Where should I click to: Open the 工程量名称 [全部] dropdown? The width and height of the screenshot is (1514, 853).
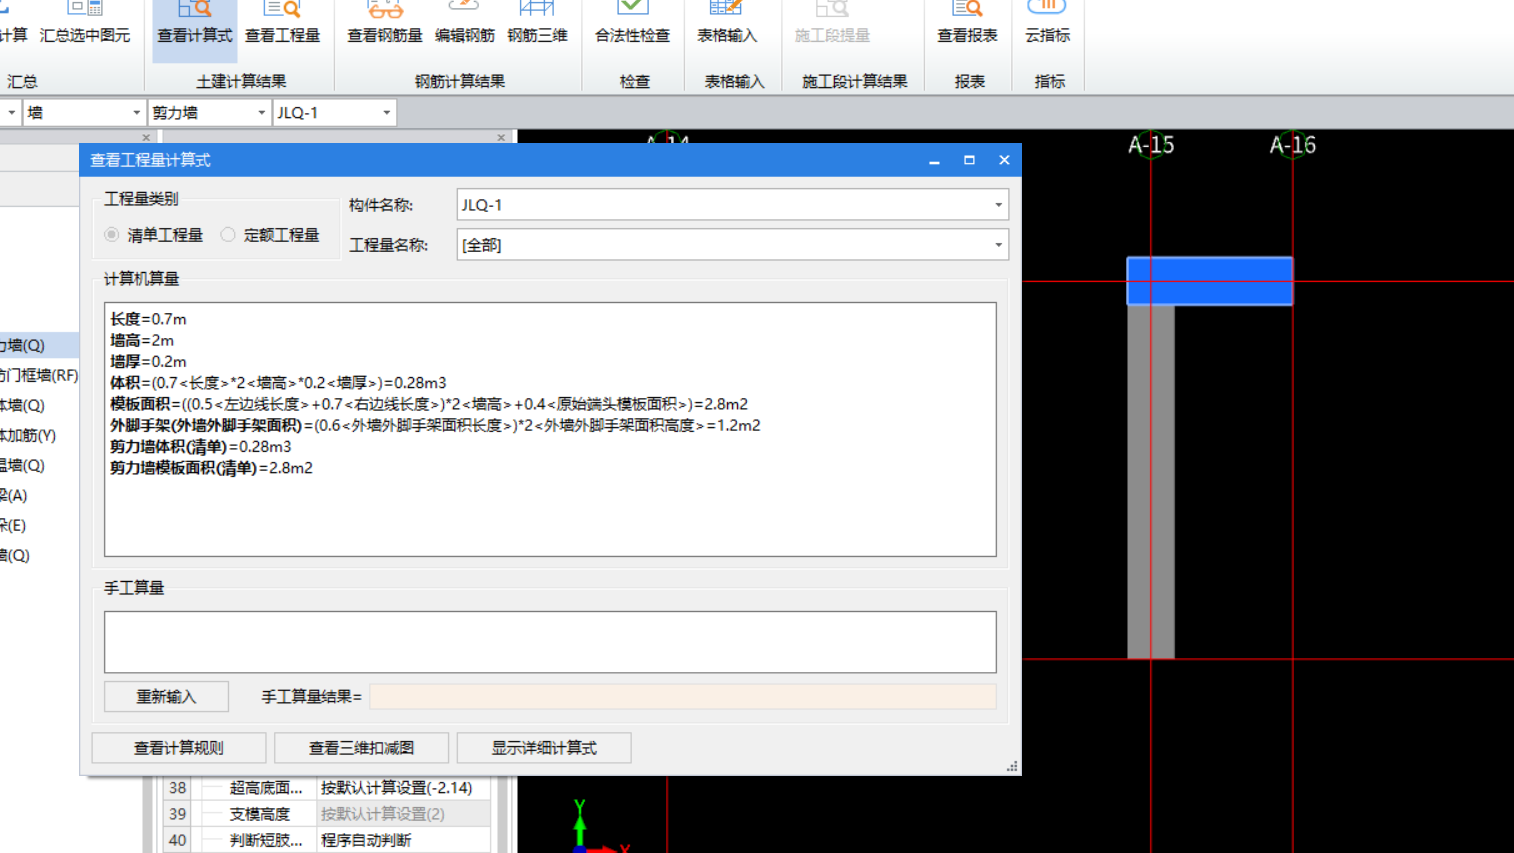pos(998,245)
